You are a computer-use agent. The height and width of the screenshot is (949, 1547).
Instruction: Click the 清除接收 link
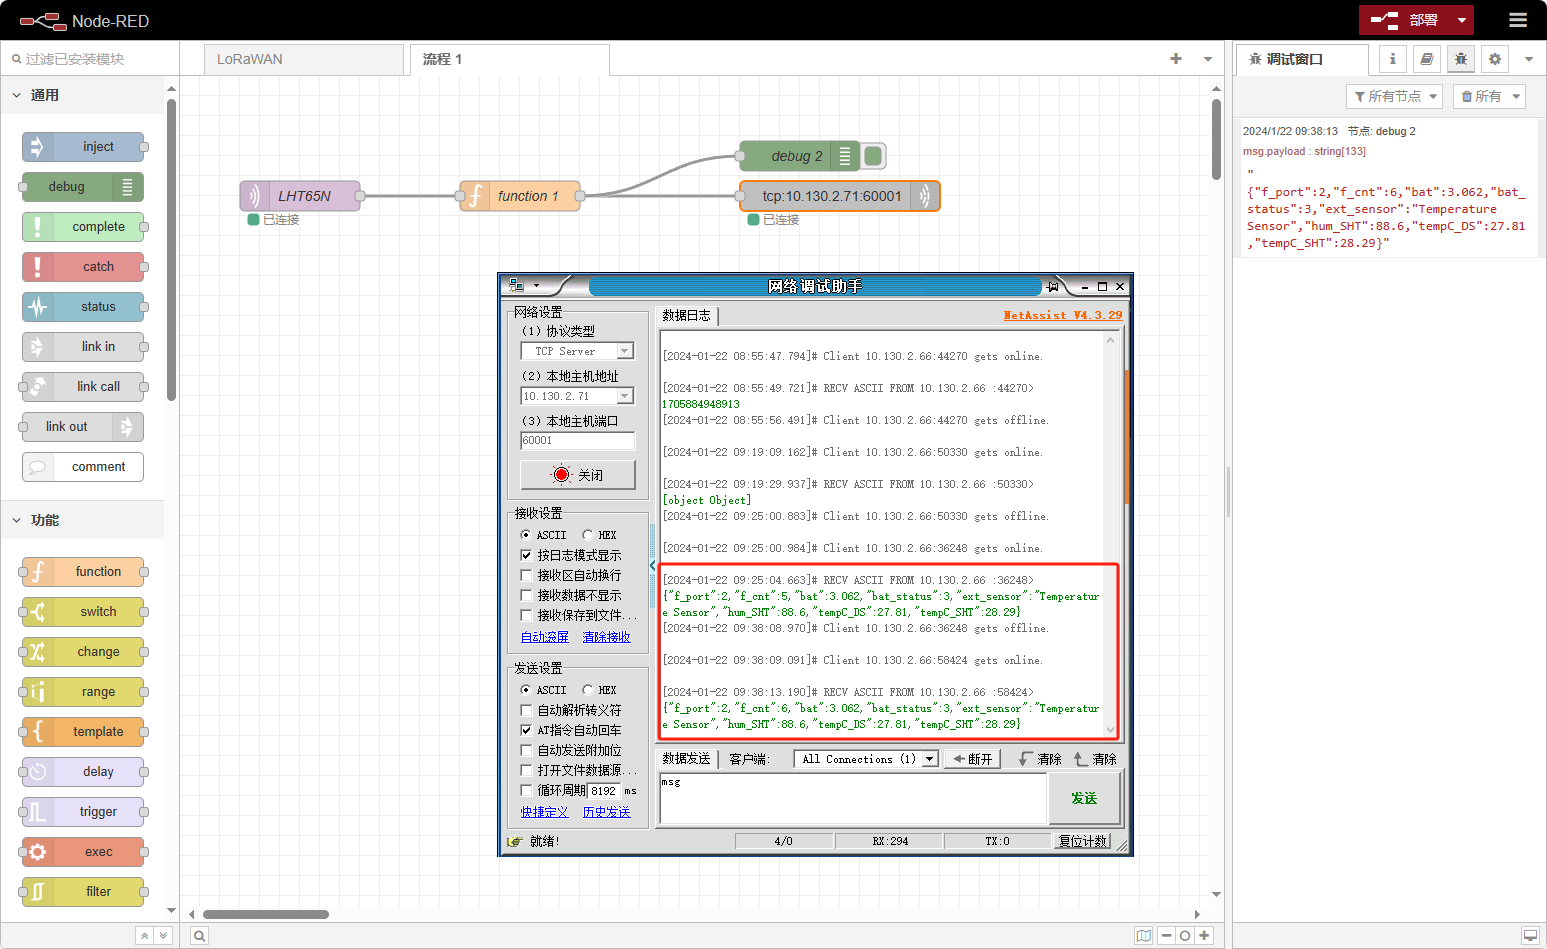click(606, 637)
